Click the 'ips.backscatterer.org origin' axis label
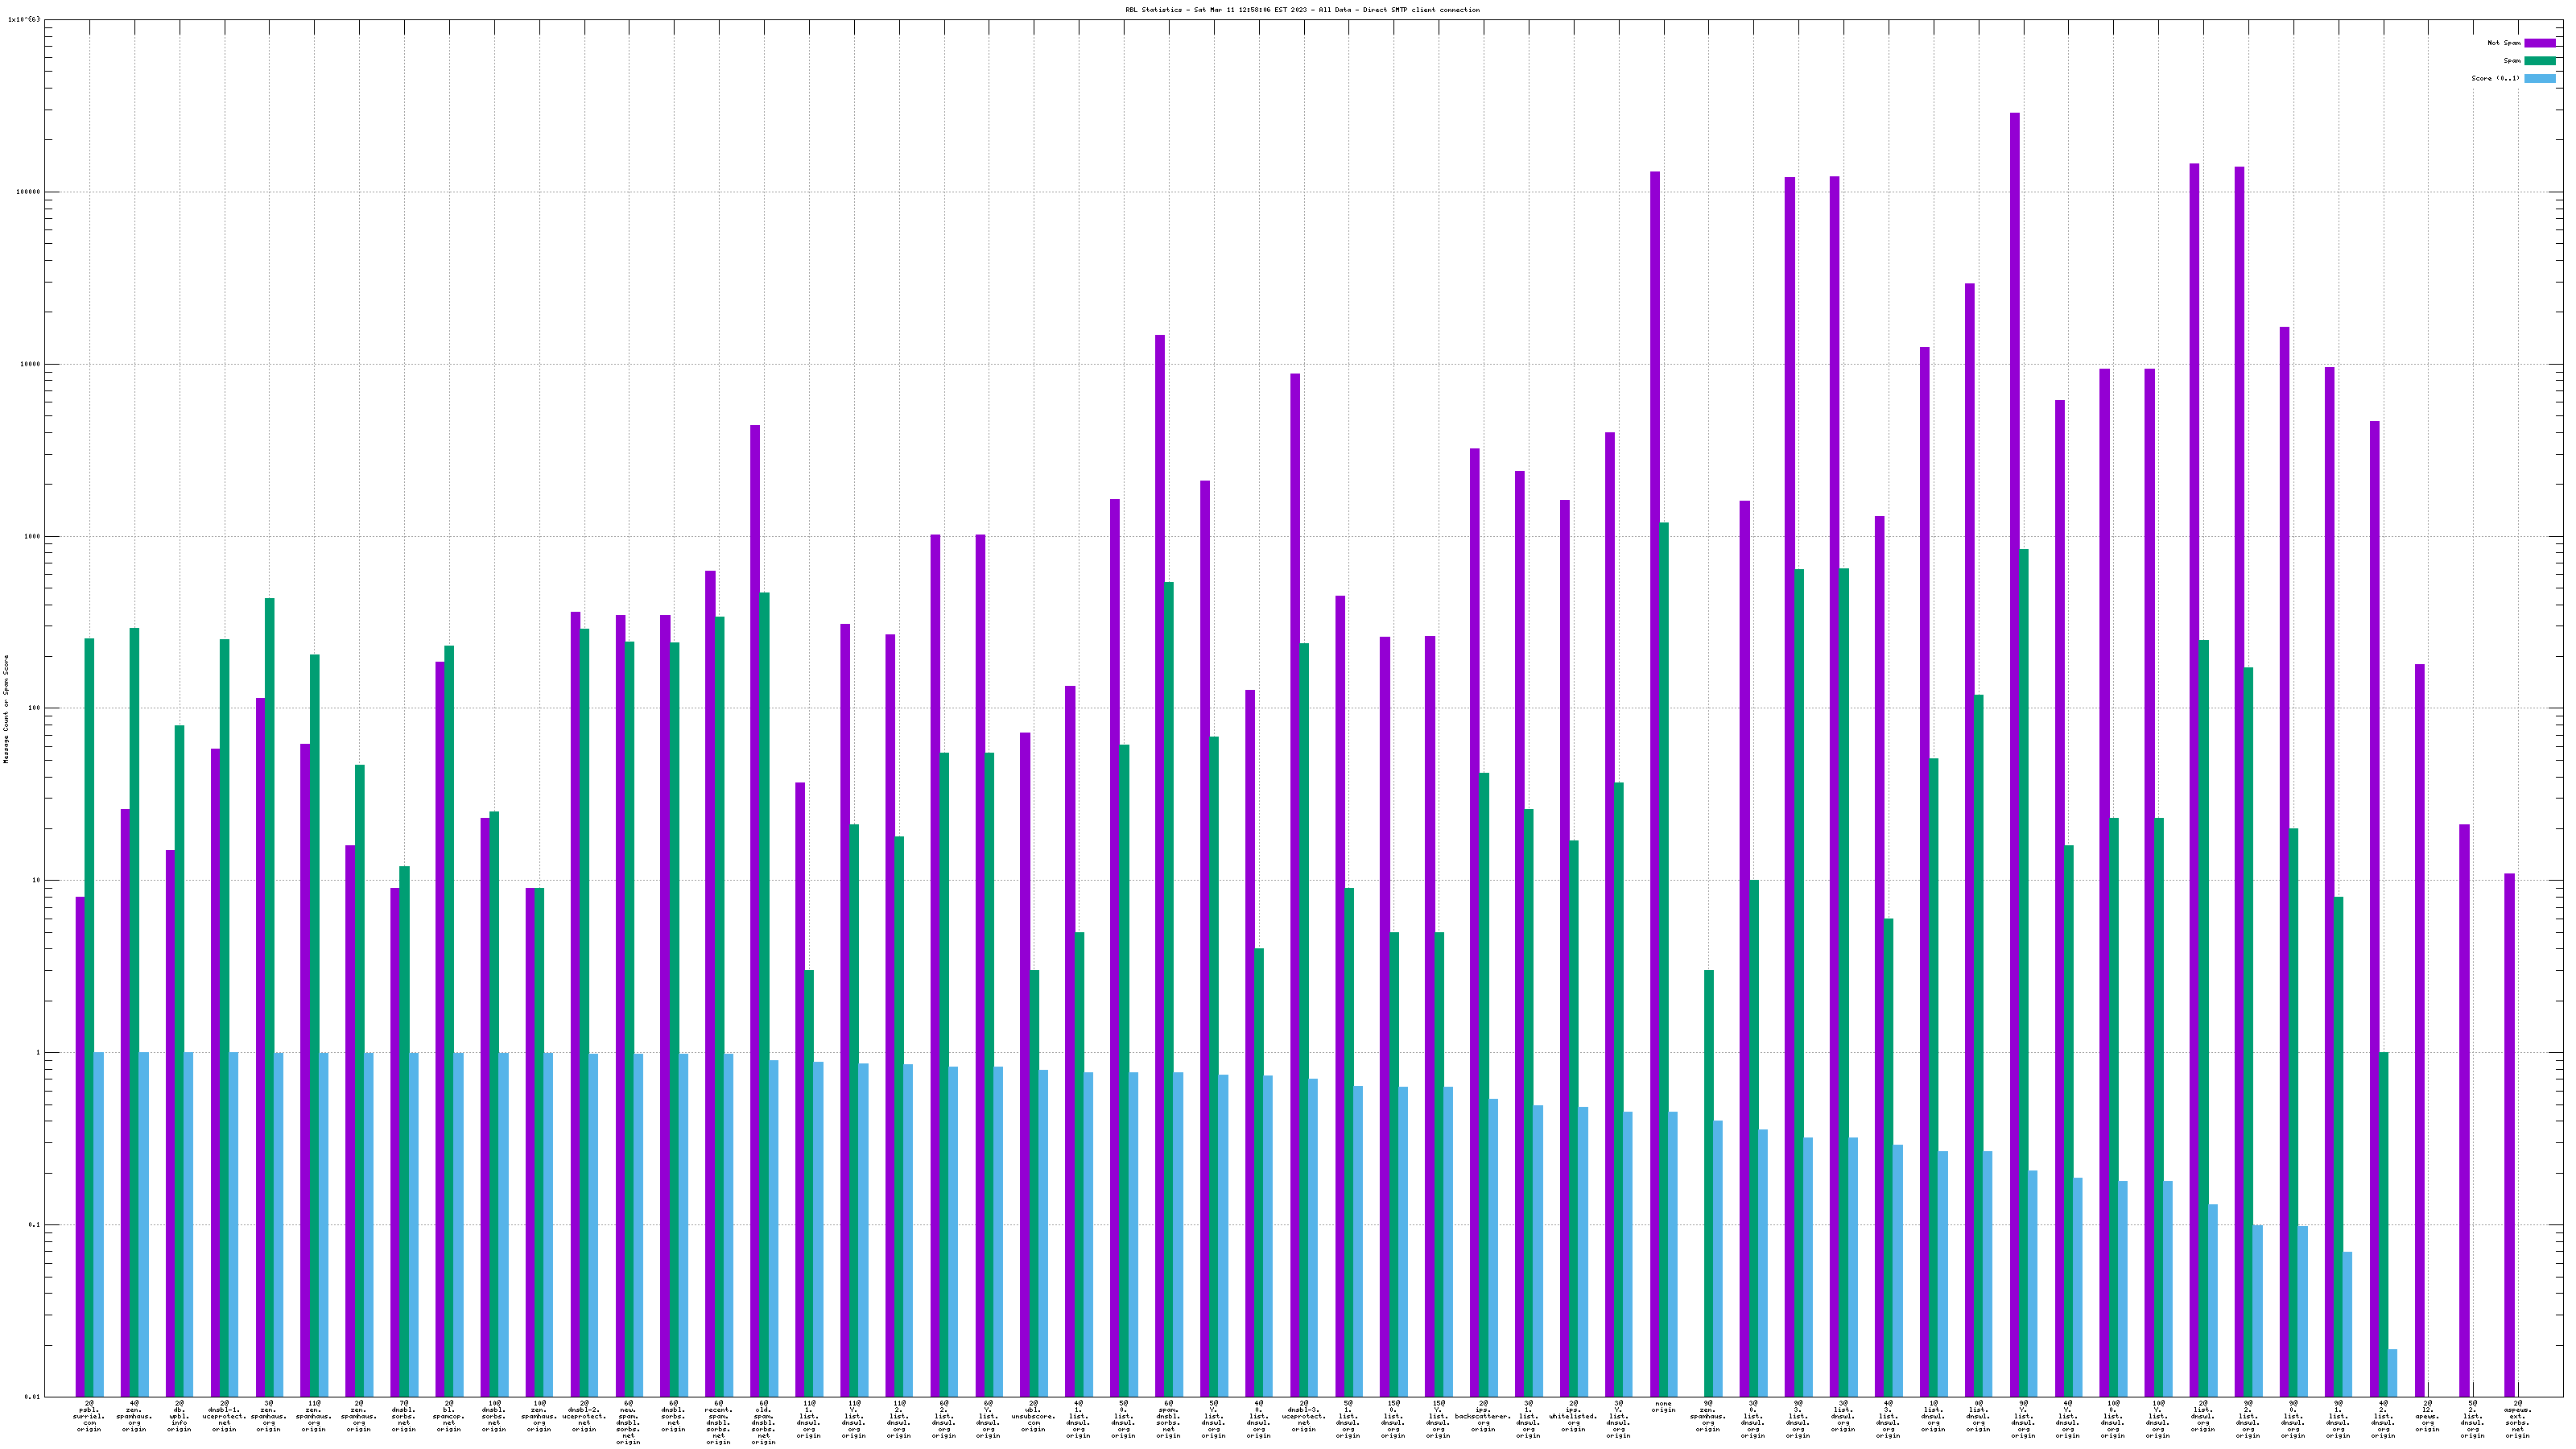The height and width of the screenshot is (1449, 2576). coord(1483,1416)
